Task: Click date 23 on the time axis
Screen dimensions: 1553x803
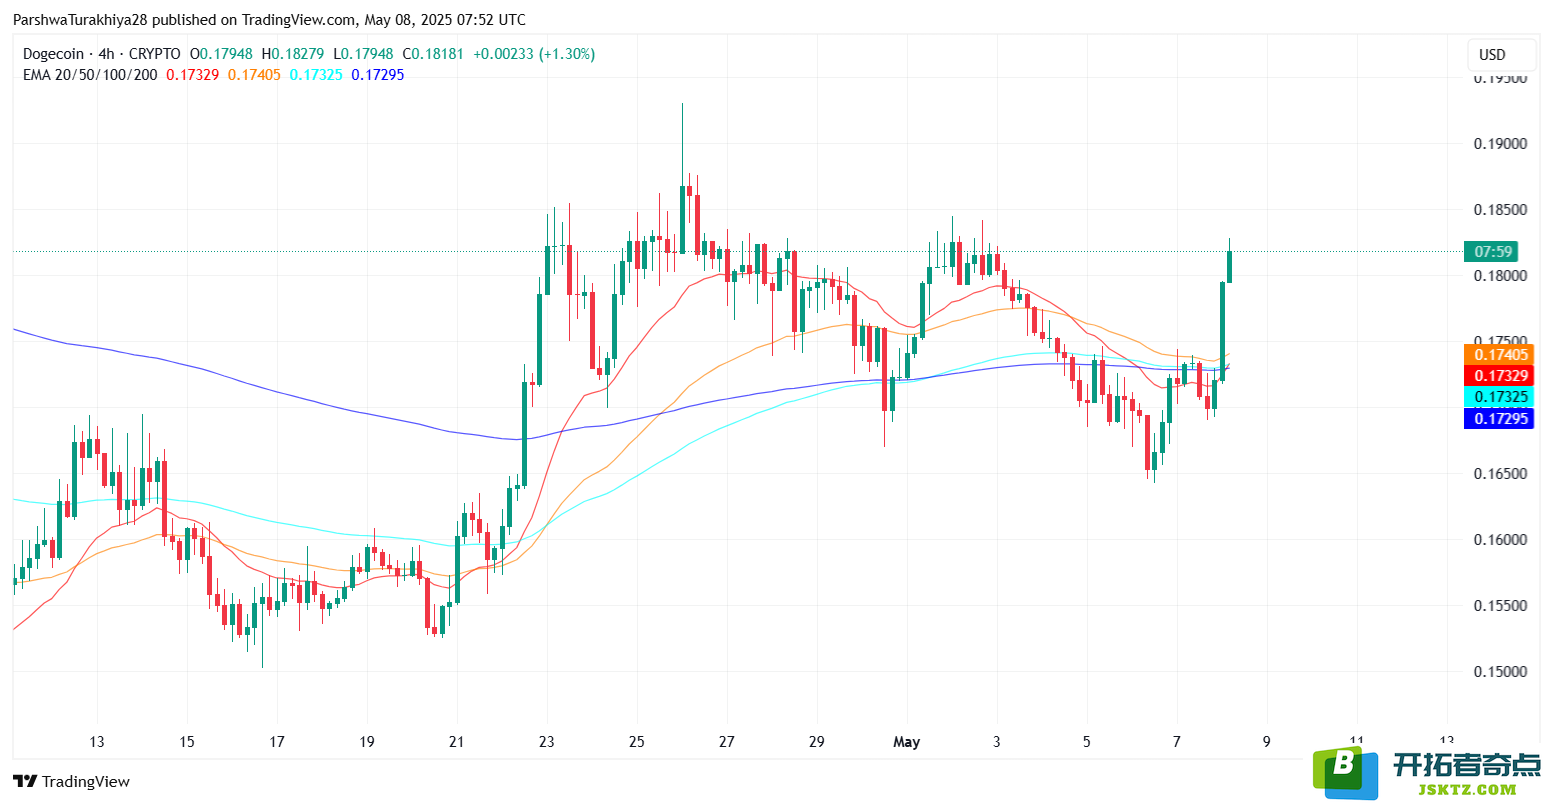Action: 547,742
